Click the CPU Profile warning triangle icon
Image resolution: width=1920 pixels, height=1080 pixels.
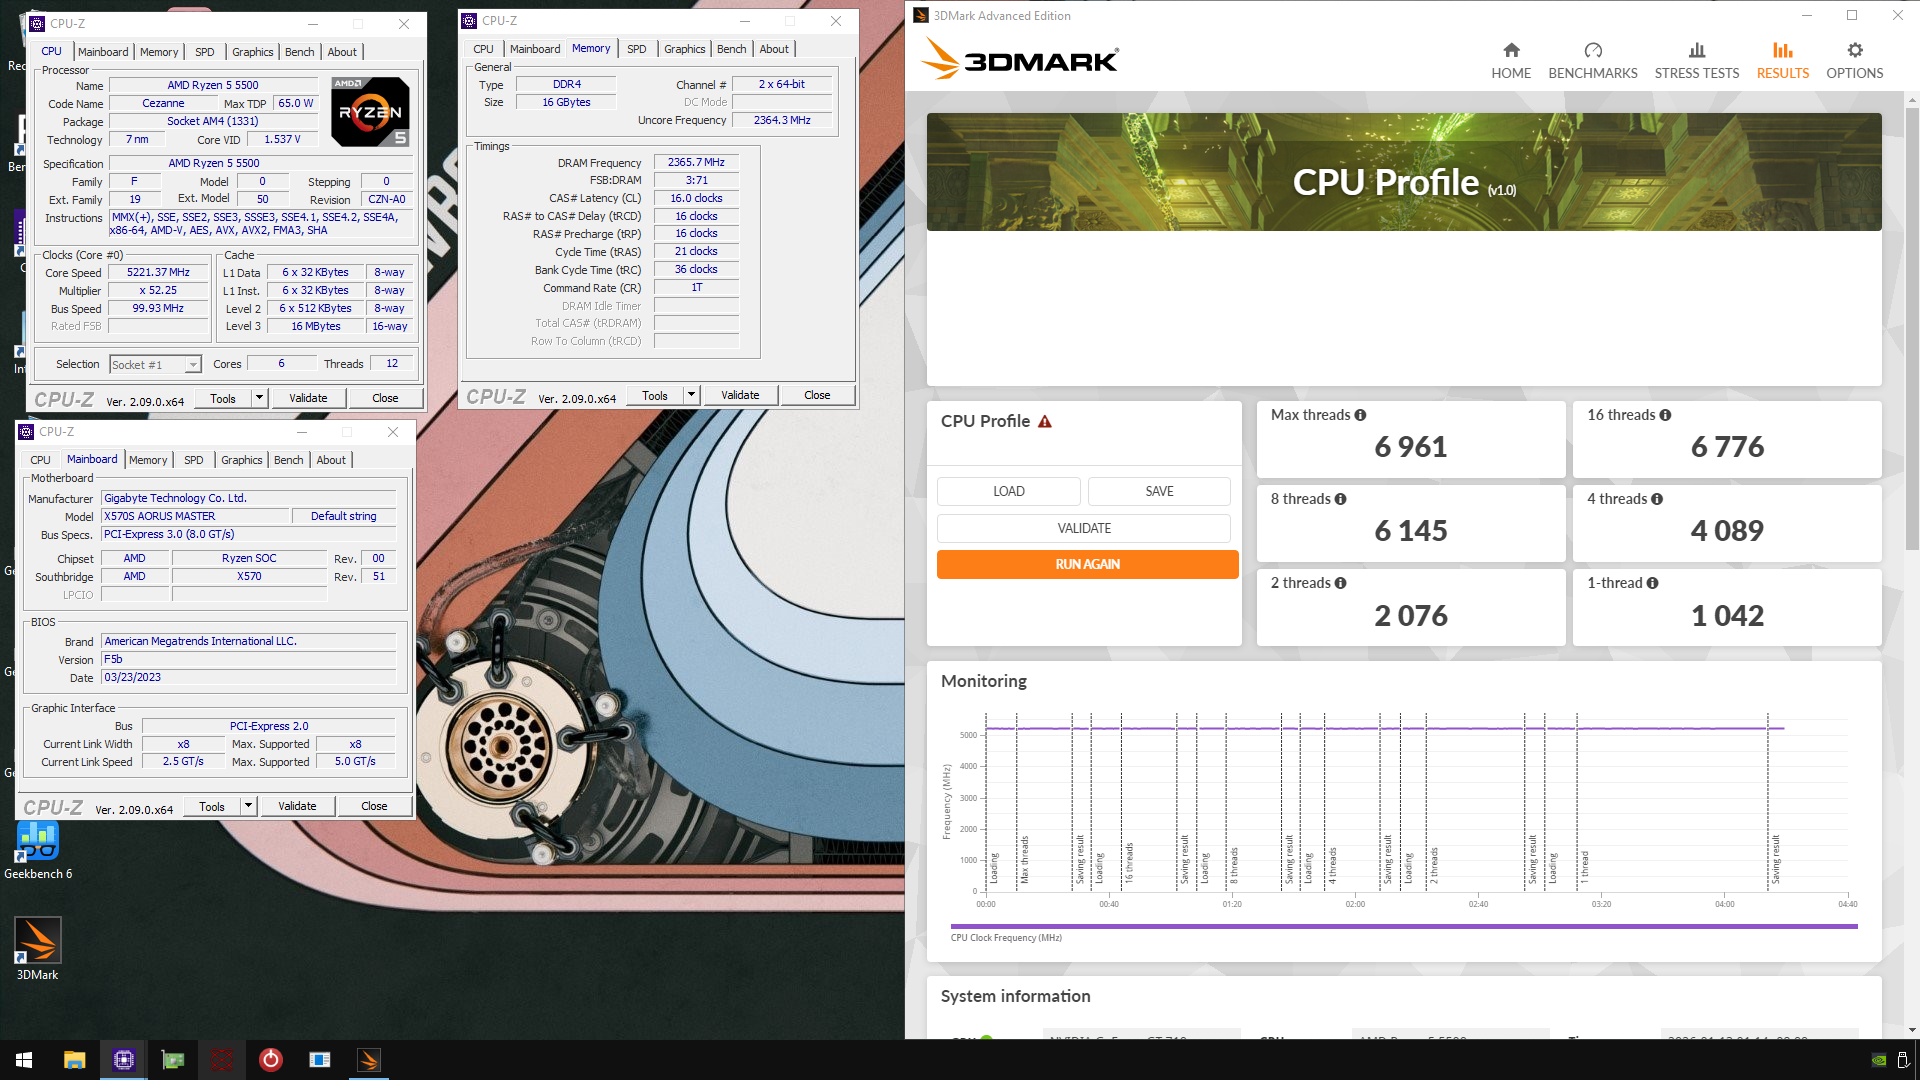tap(1045, 421)
